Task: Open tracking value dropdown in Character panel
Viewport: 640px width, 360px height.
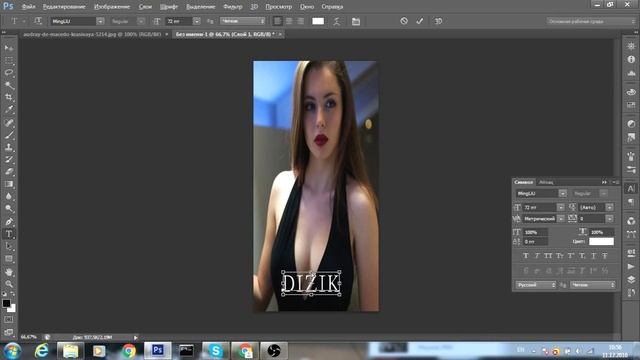Action: point(609,219)
